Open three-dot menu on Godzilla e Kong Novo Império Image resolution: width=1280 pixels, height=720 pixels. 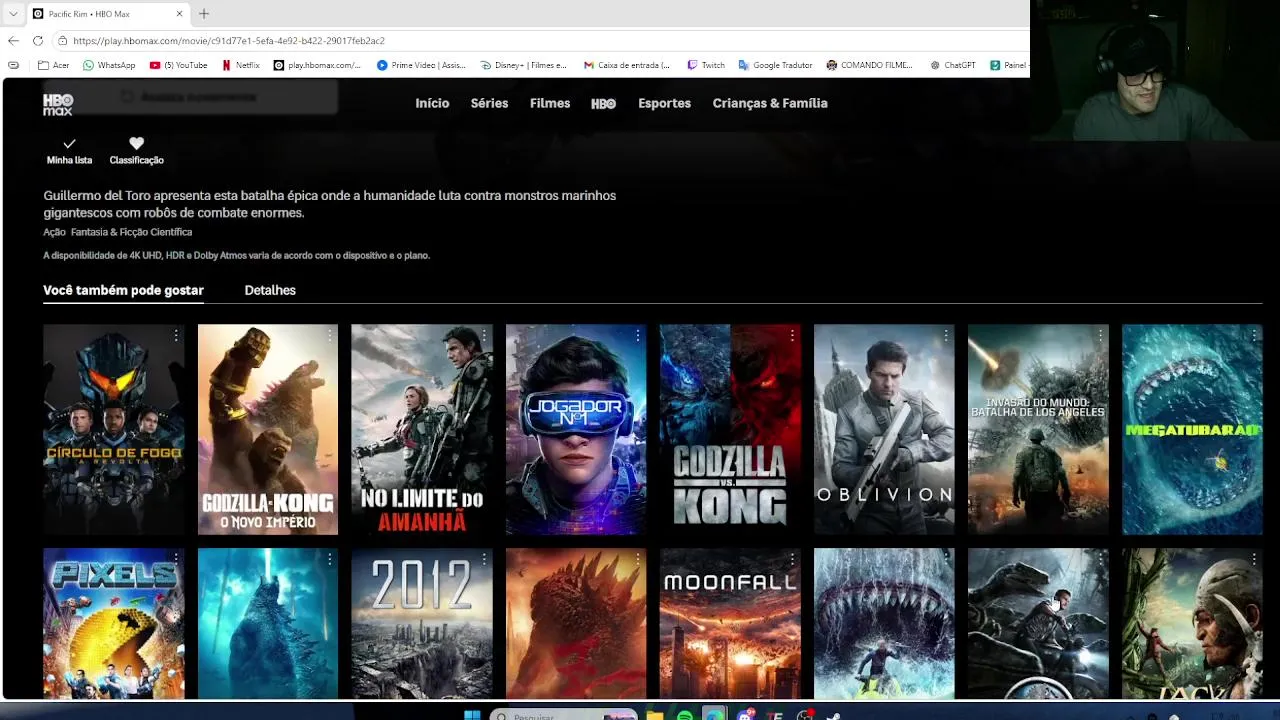pyautogui.click(x=330, y=335)
